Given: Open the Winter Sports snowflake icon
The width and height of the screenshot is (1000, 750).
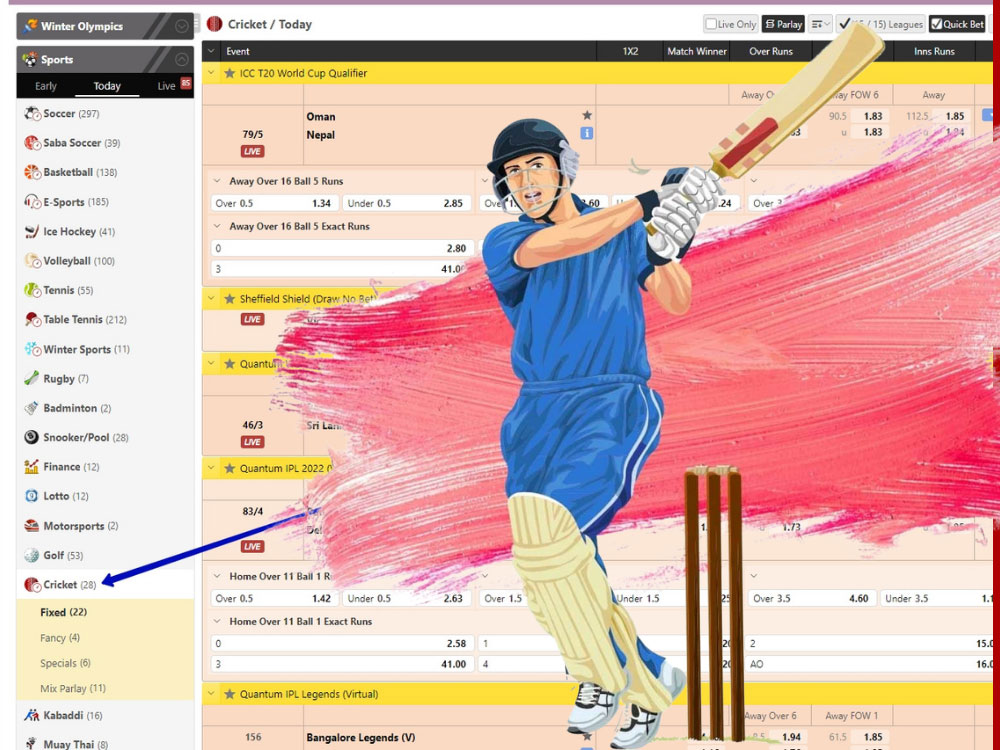Looking at the screenshot, I should point(32,349).
